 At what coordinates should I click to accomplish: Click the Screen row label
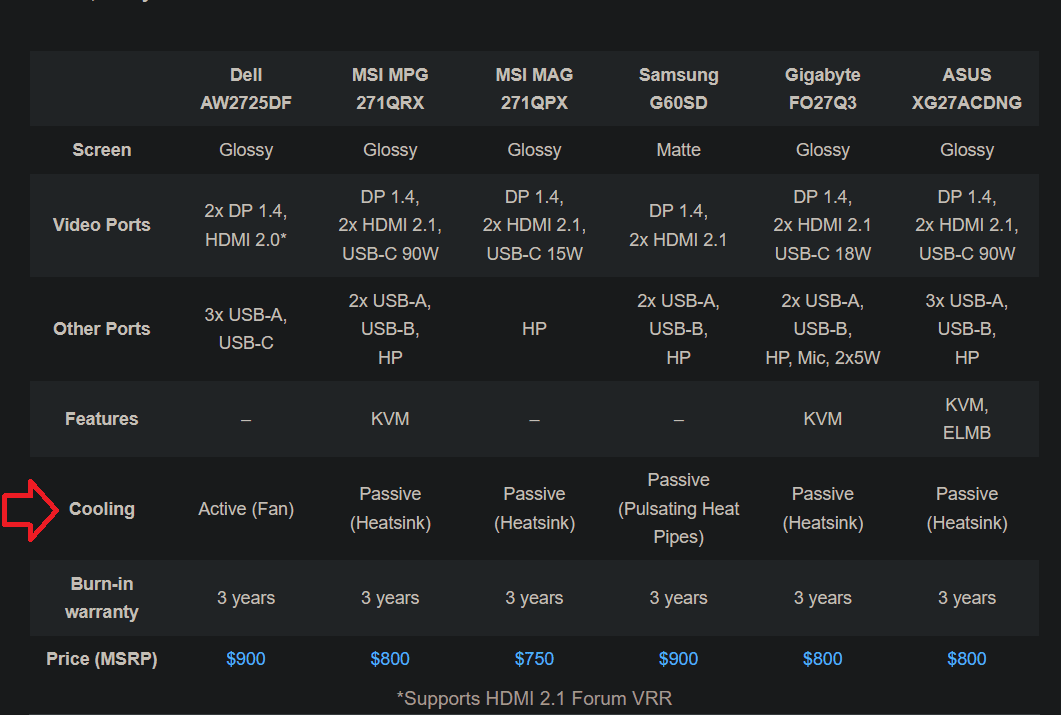[x=101, y=149]
